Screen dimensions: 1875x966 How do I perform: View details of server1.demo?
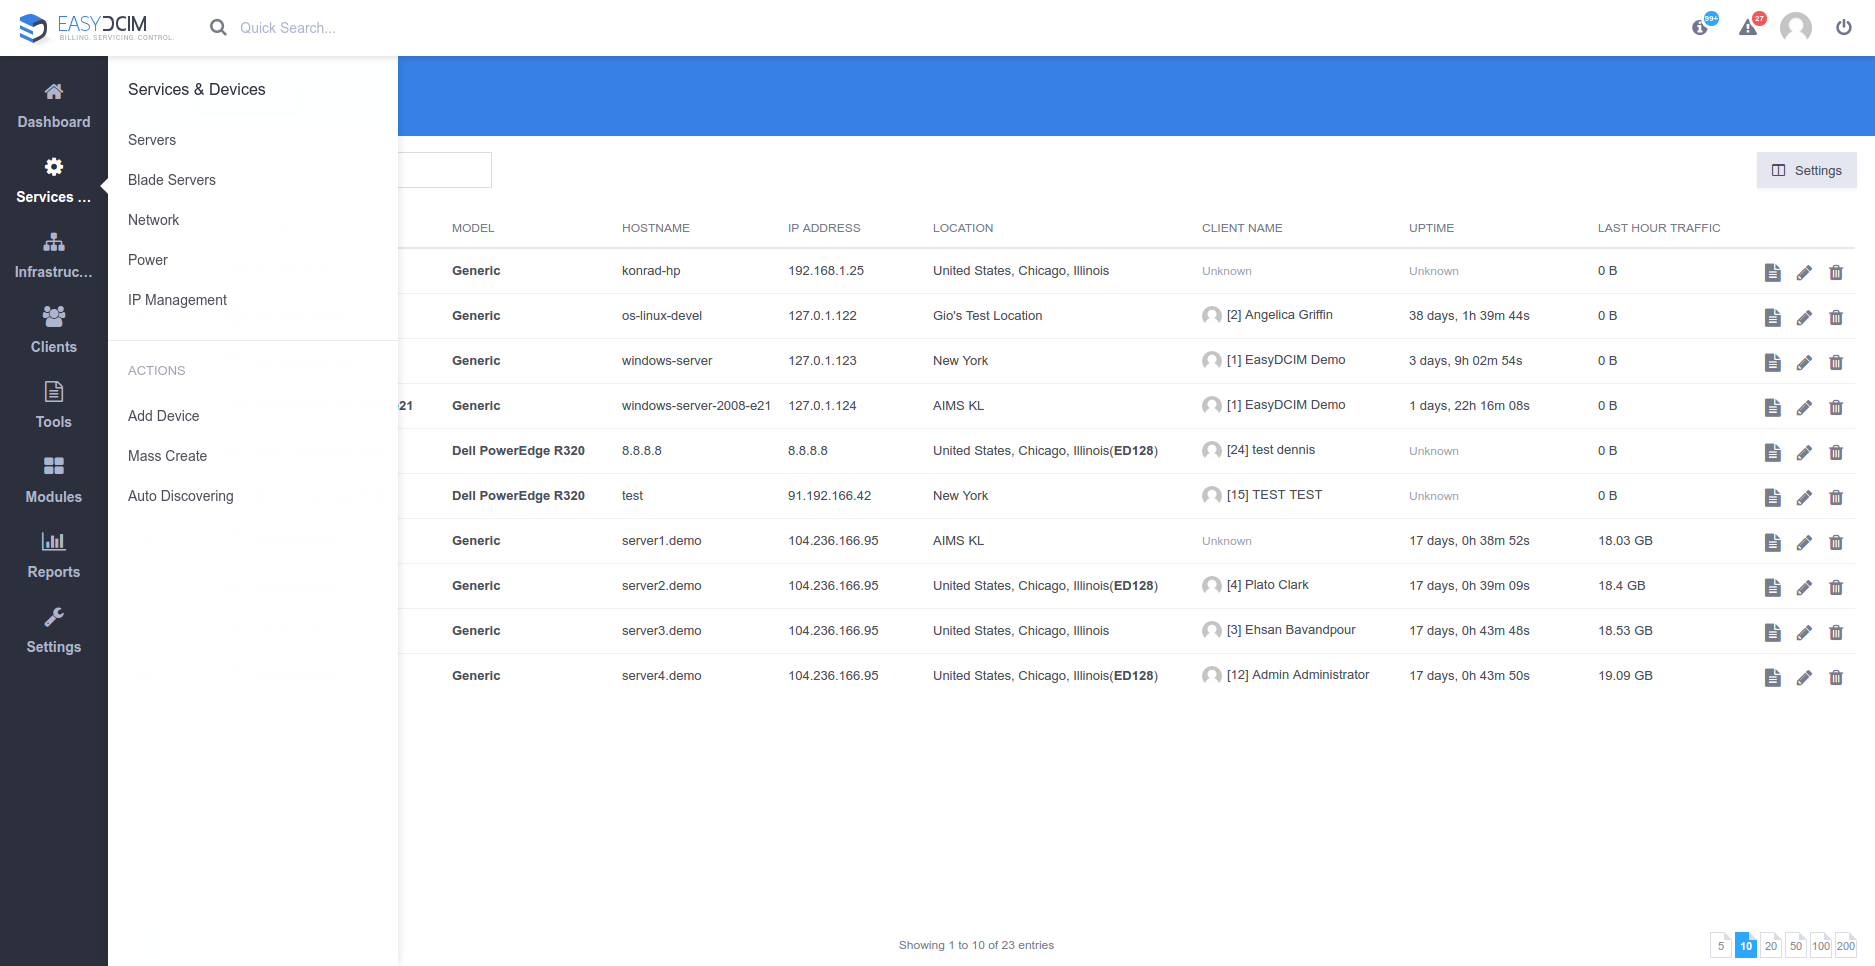1773,542
